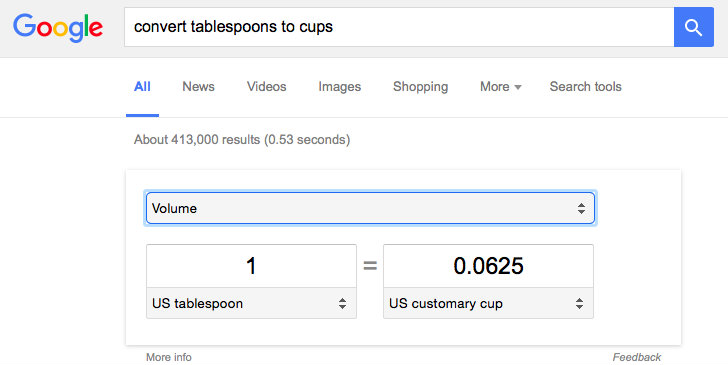The width and height of the screenshot is (728, 365).
Task: Click the blue magnifying glass search button
Action: [x=694, y=27]
